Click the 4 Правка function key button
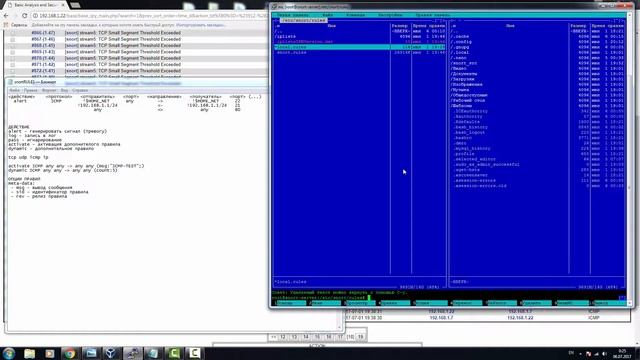This screenshot has width=640, height=360. [x=395, y=303]
